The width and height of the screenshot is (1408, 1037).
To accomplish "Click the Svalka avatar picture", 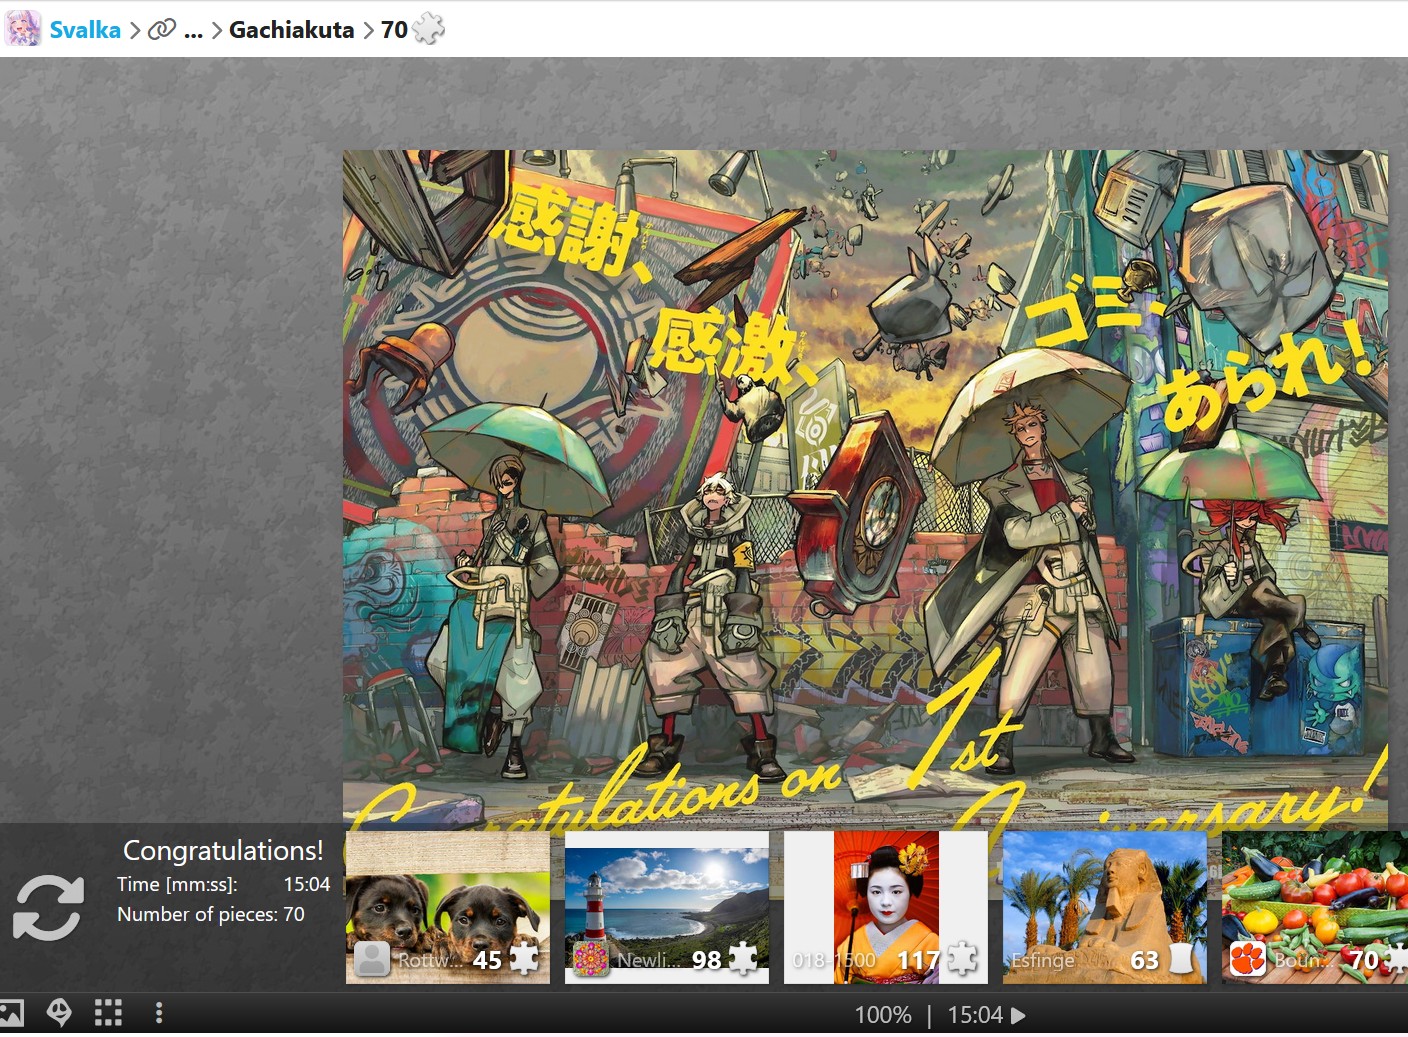I will pos(23,29).
